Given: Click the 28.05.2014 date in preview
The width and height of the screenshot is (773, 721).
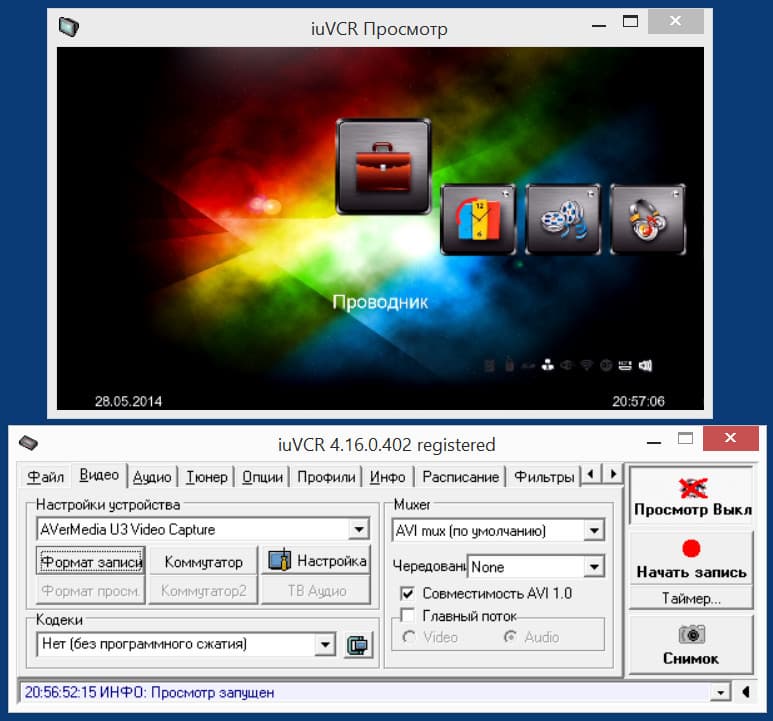Looking at the screenshot, I should [x=128, y=401].
